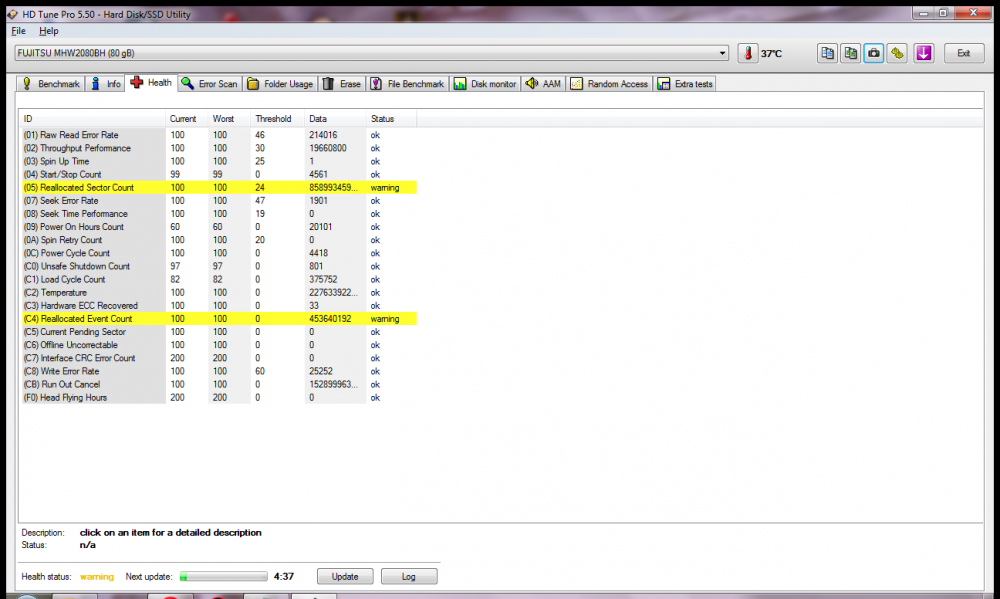
Task: Click the purple download arrow icon
Action: click(x=924, y=53)
